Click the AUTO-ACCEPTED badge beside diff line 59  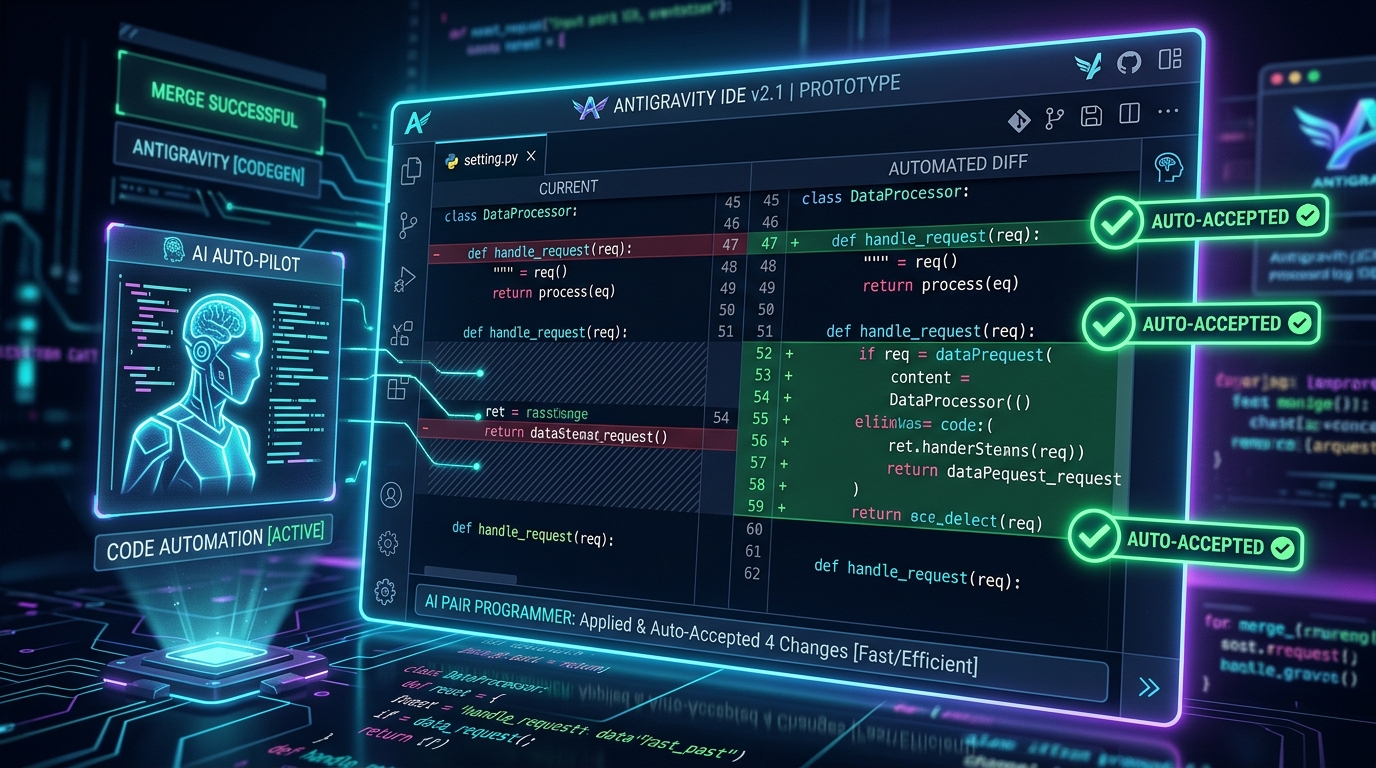[1184, 543]
